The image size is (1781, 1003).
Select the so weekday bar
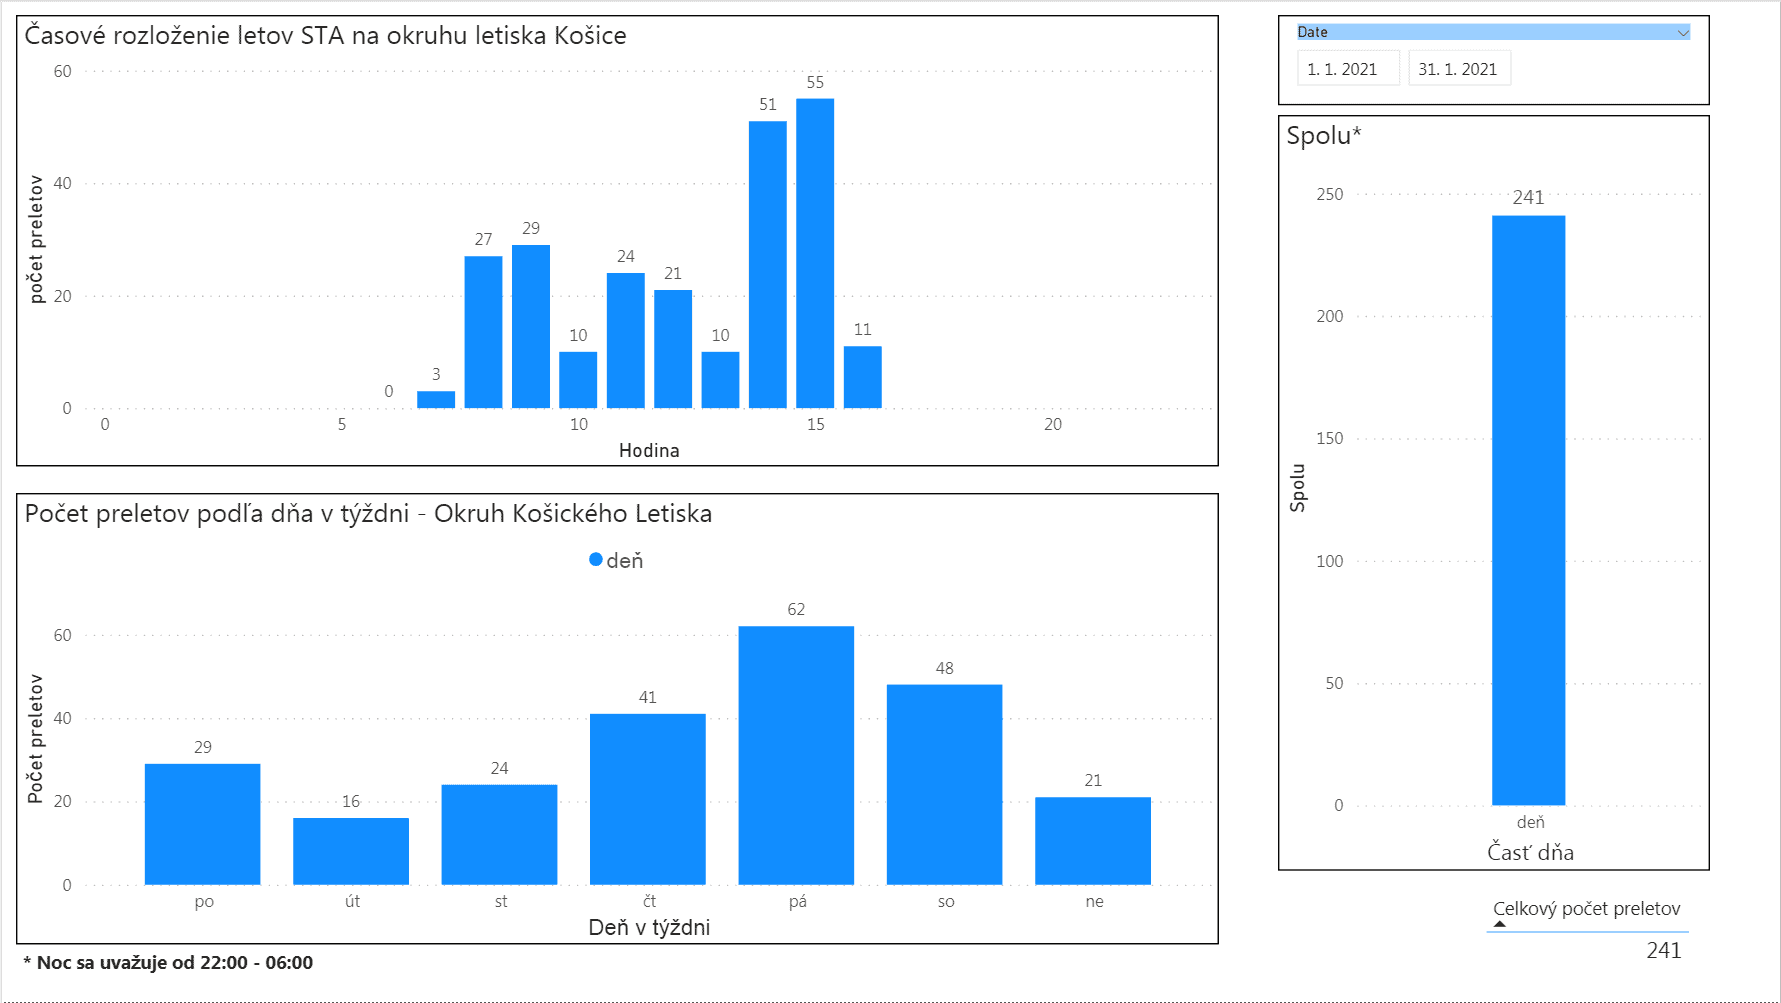[944, 784]
